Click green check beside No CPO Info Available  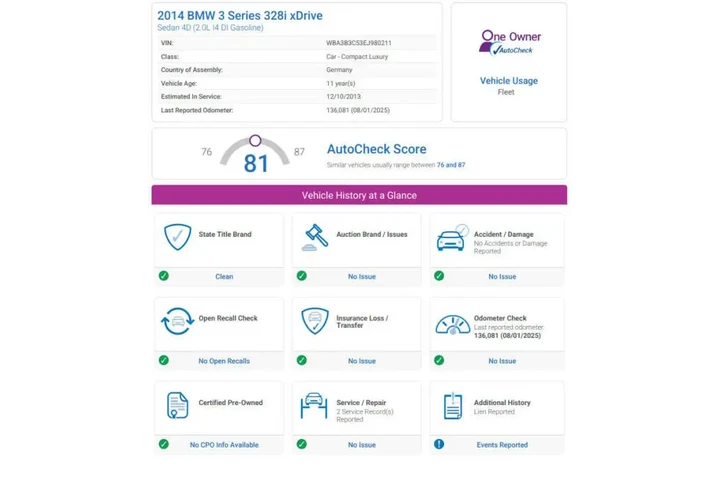[164, 444]
